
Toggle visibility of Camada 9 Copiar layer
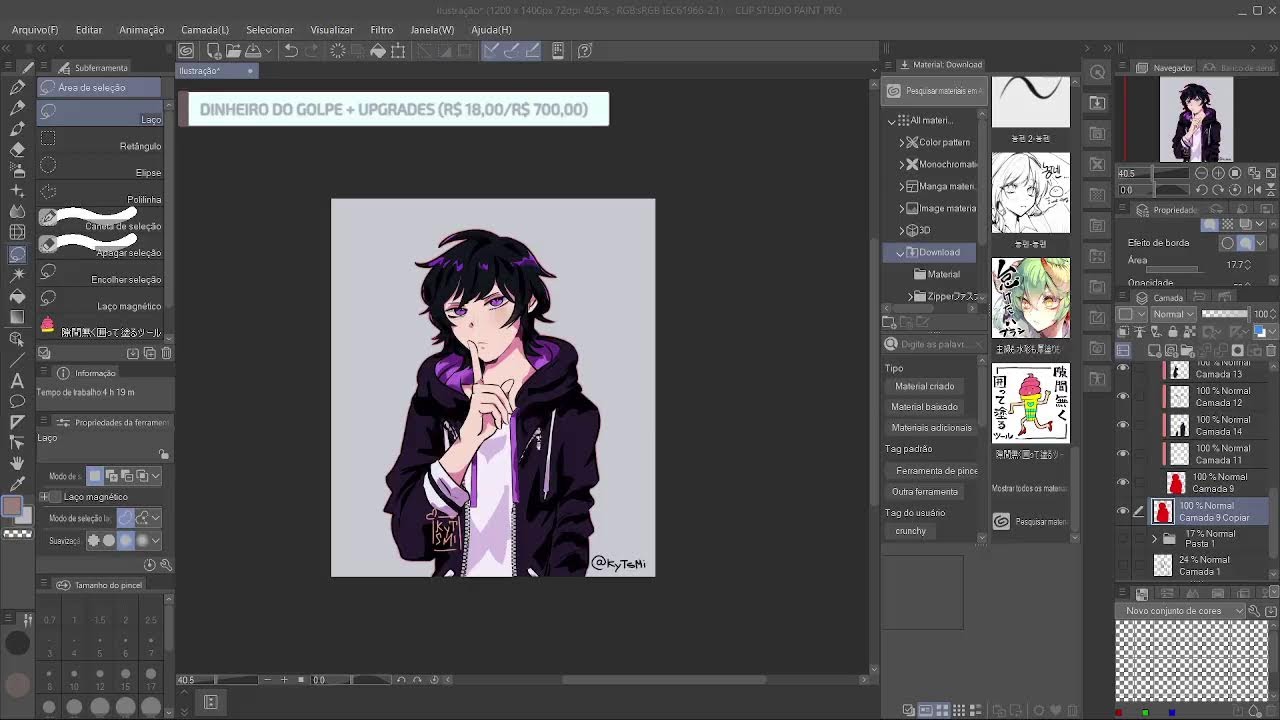tap(1123, 511)
